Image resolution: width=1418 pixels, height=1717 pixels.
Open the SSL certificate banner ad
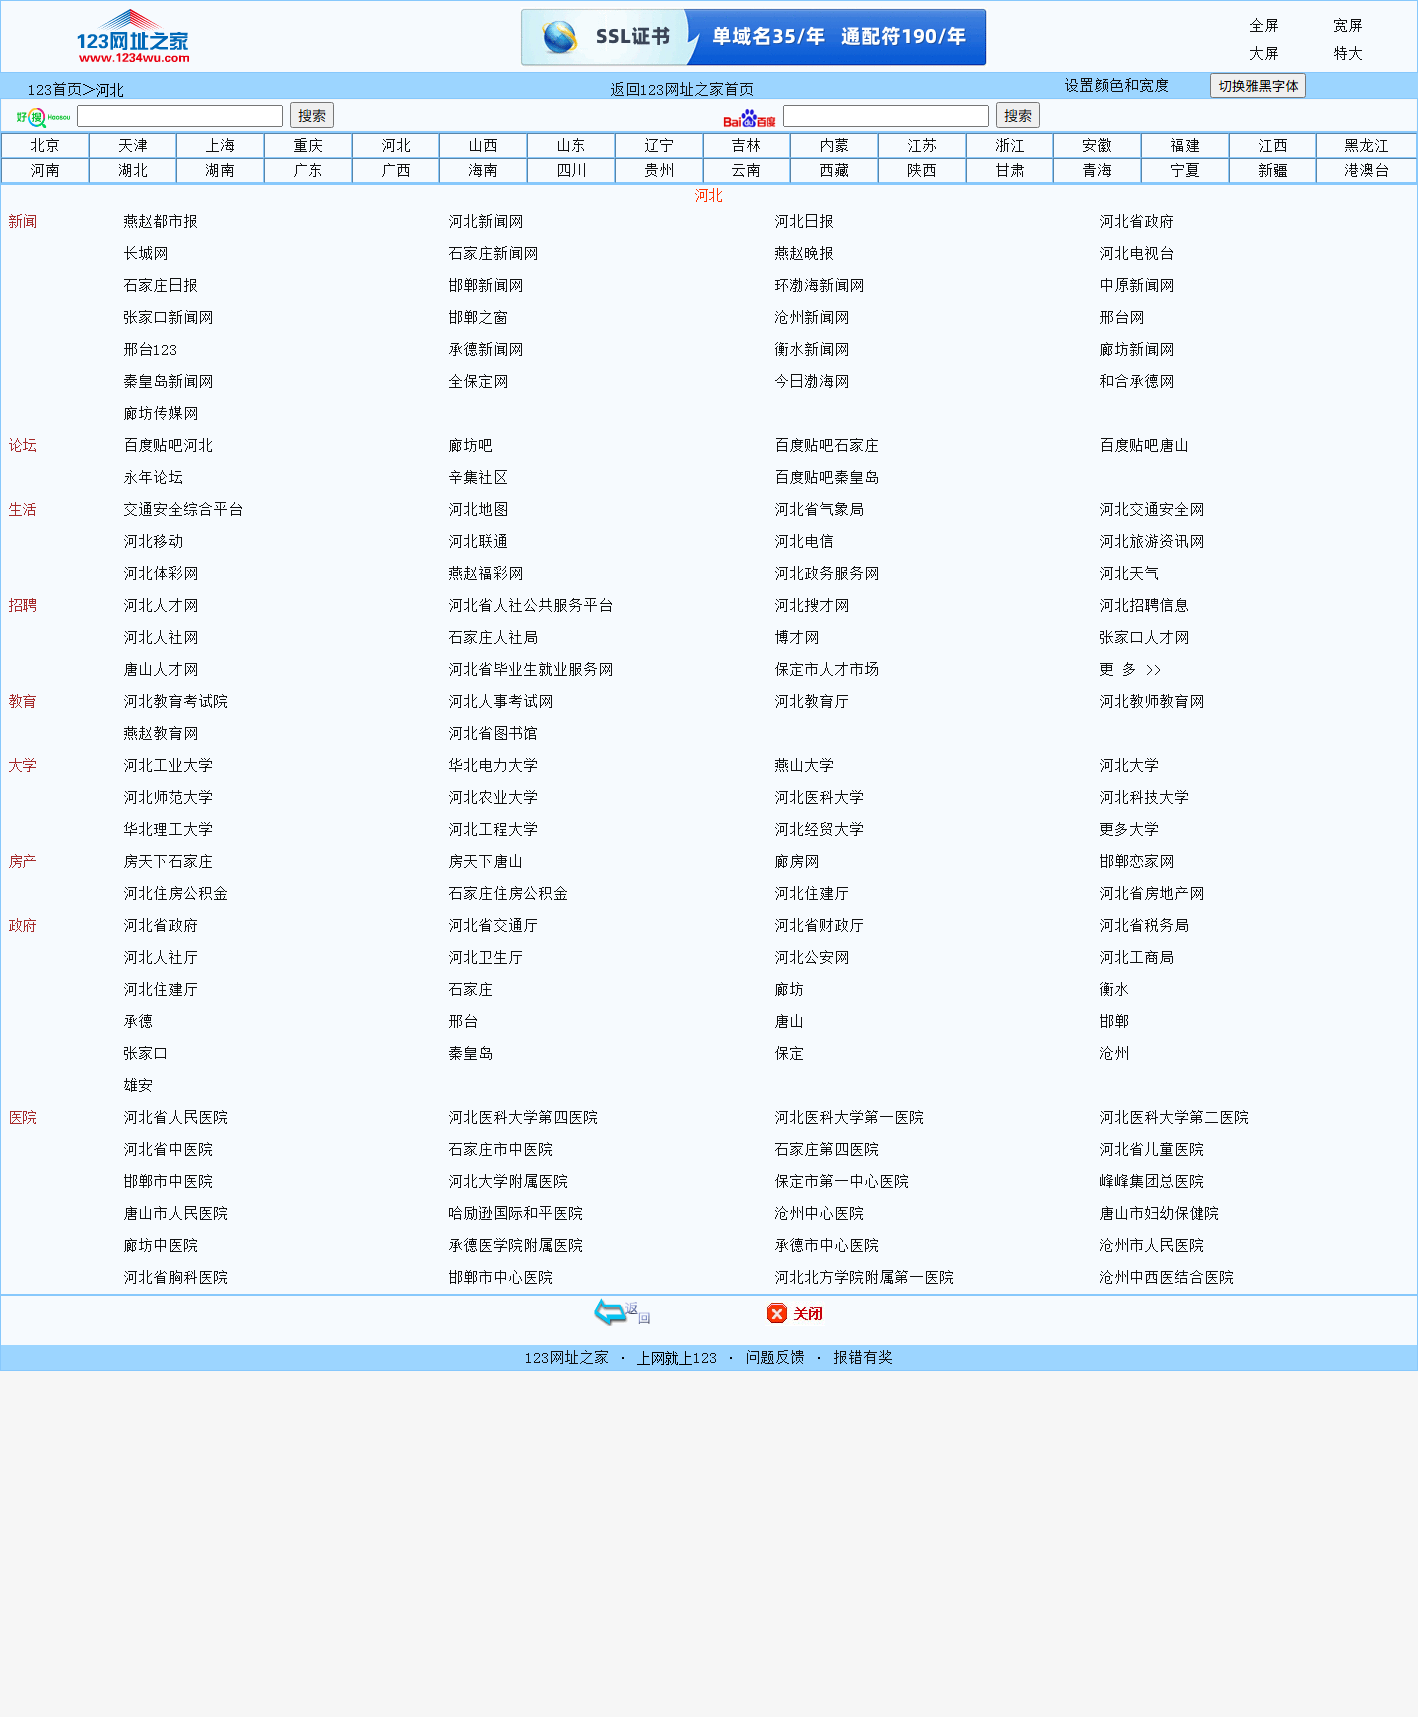(x=753, y=37)
